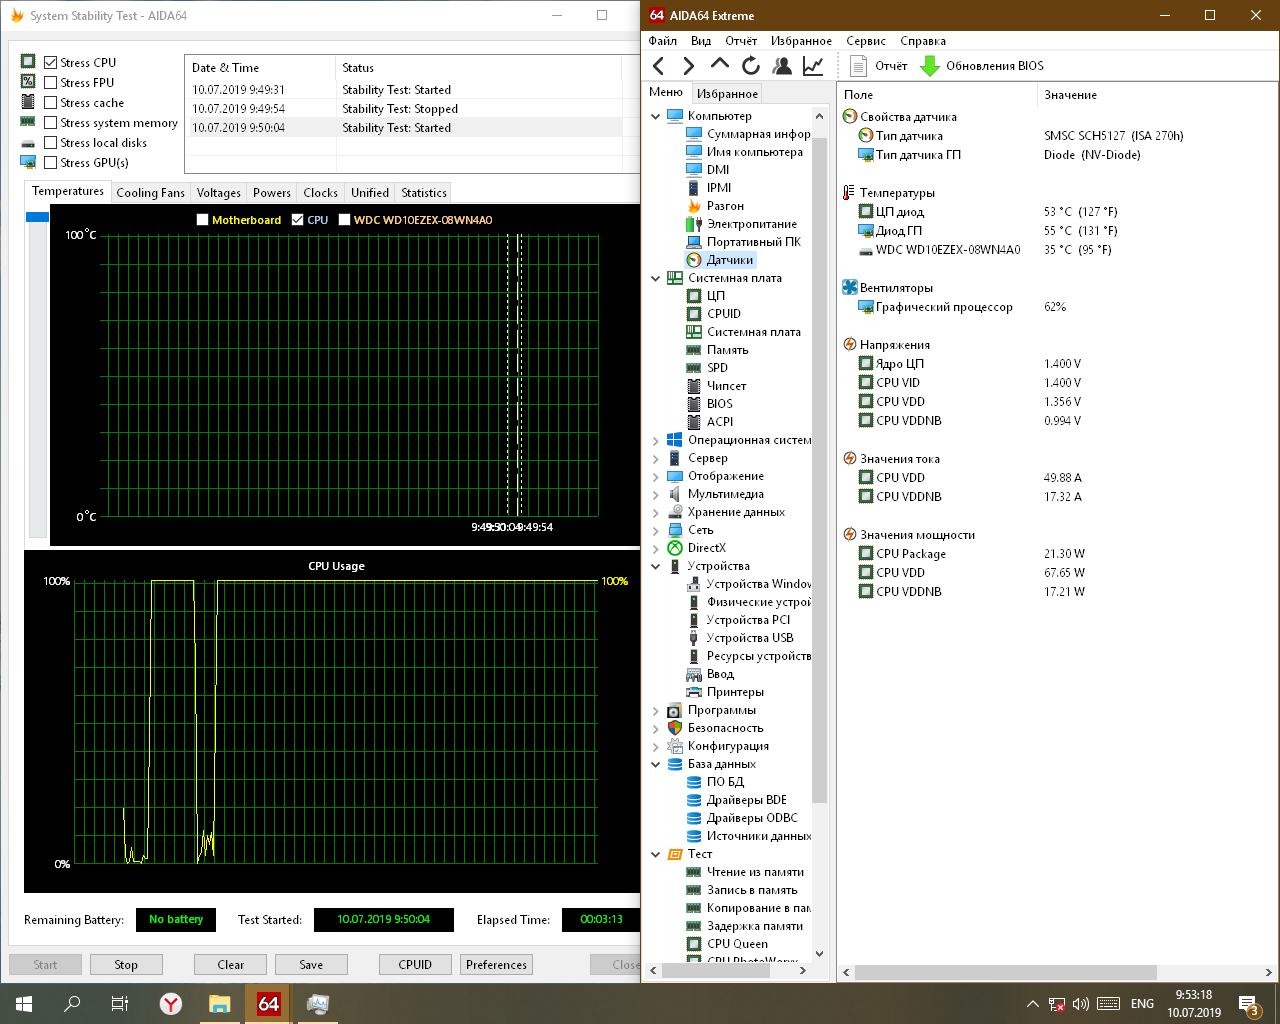
Task: Open Windows search magnifier on the taskbar
Action: click(72, 1004)
